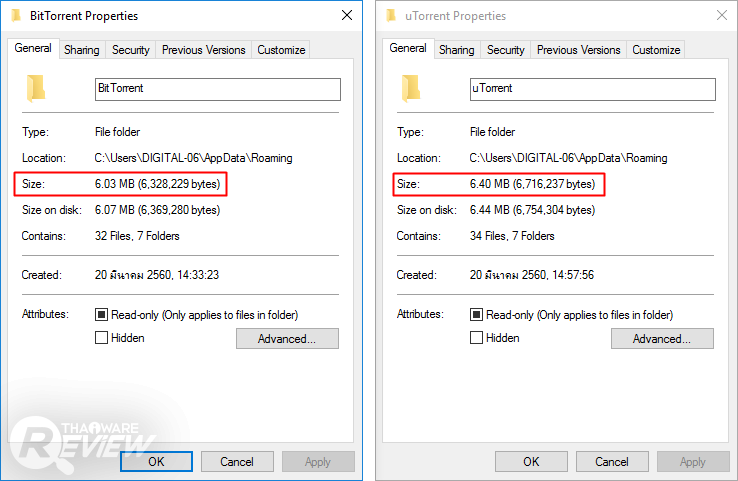Switch to Security tab in BitTorrent Properties
Screen dimensions: 738x481
pyautogui.click(x=131, y=50)
